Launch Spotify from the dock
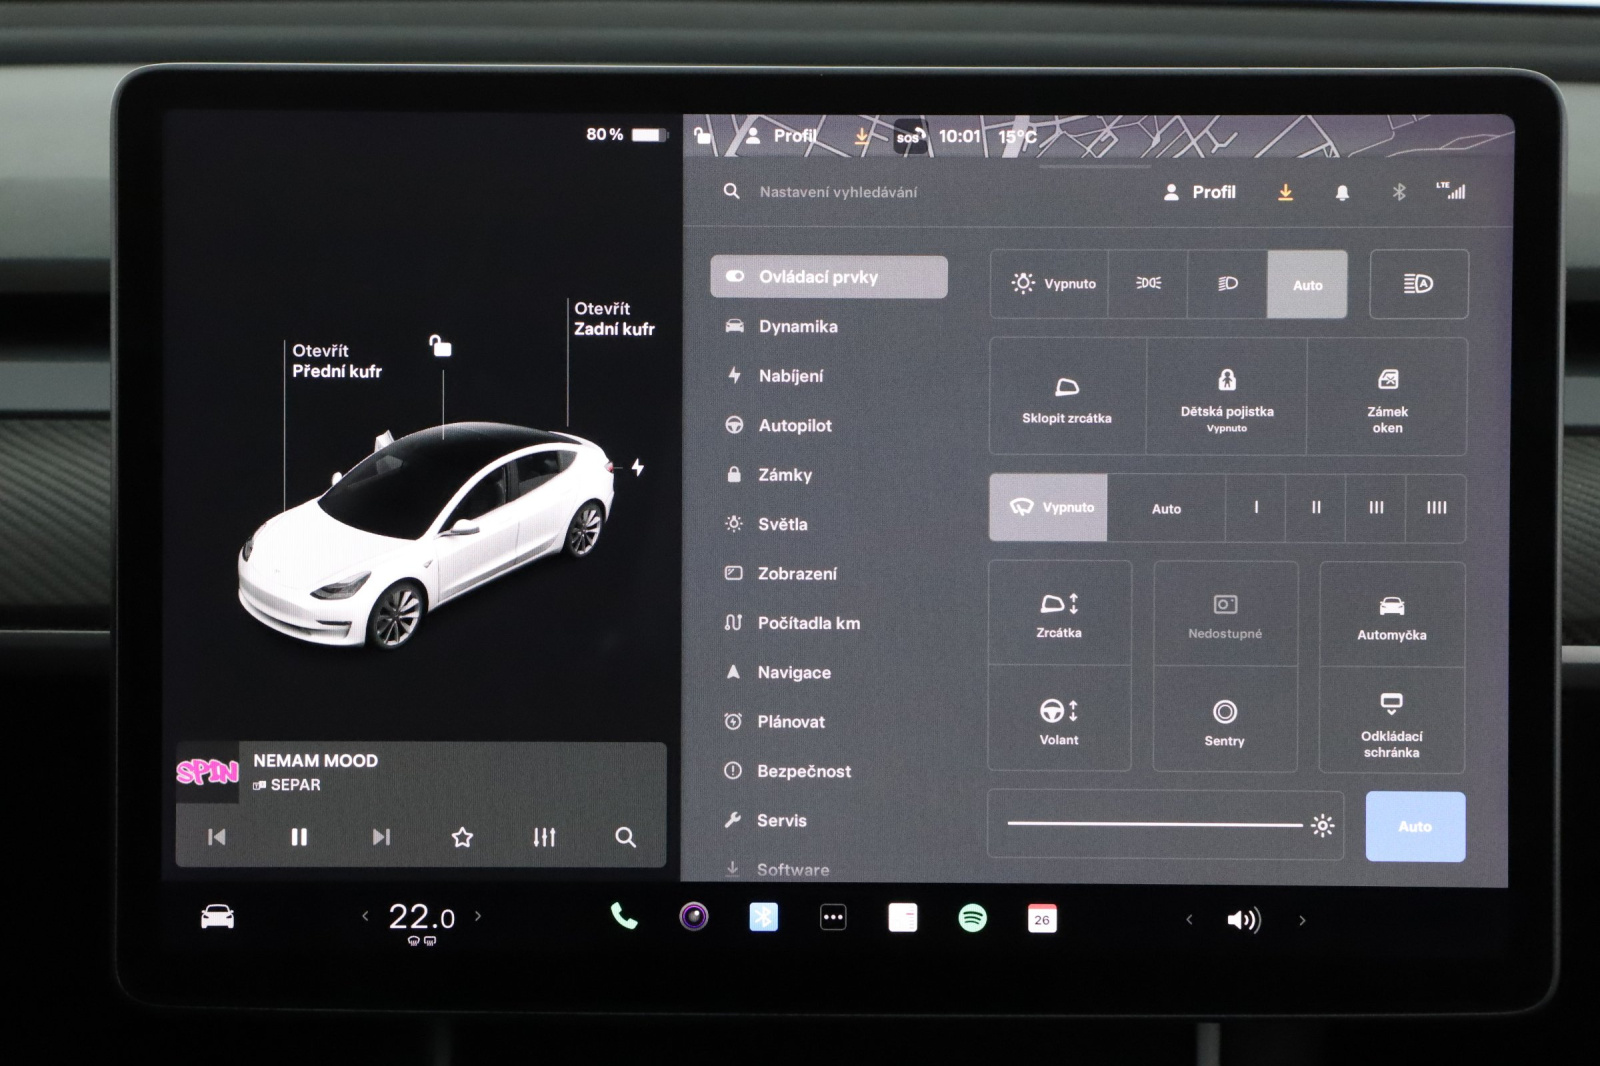 click(972, 918)
